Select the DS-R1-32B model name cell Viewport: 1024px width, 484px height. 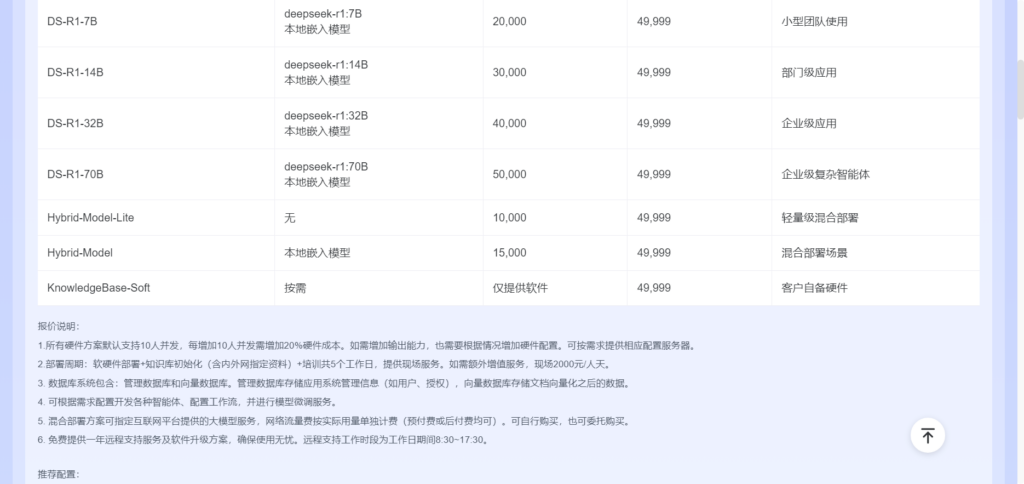click(156, 123)
